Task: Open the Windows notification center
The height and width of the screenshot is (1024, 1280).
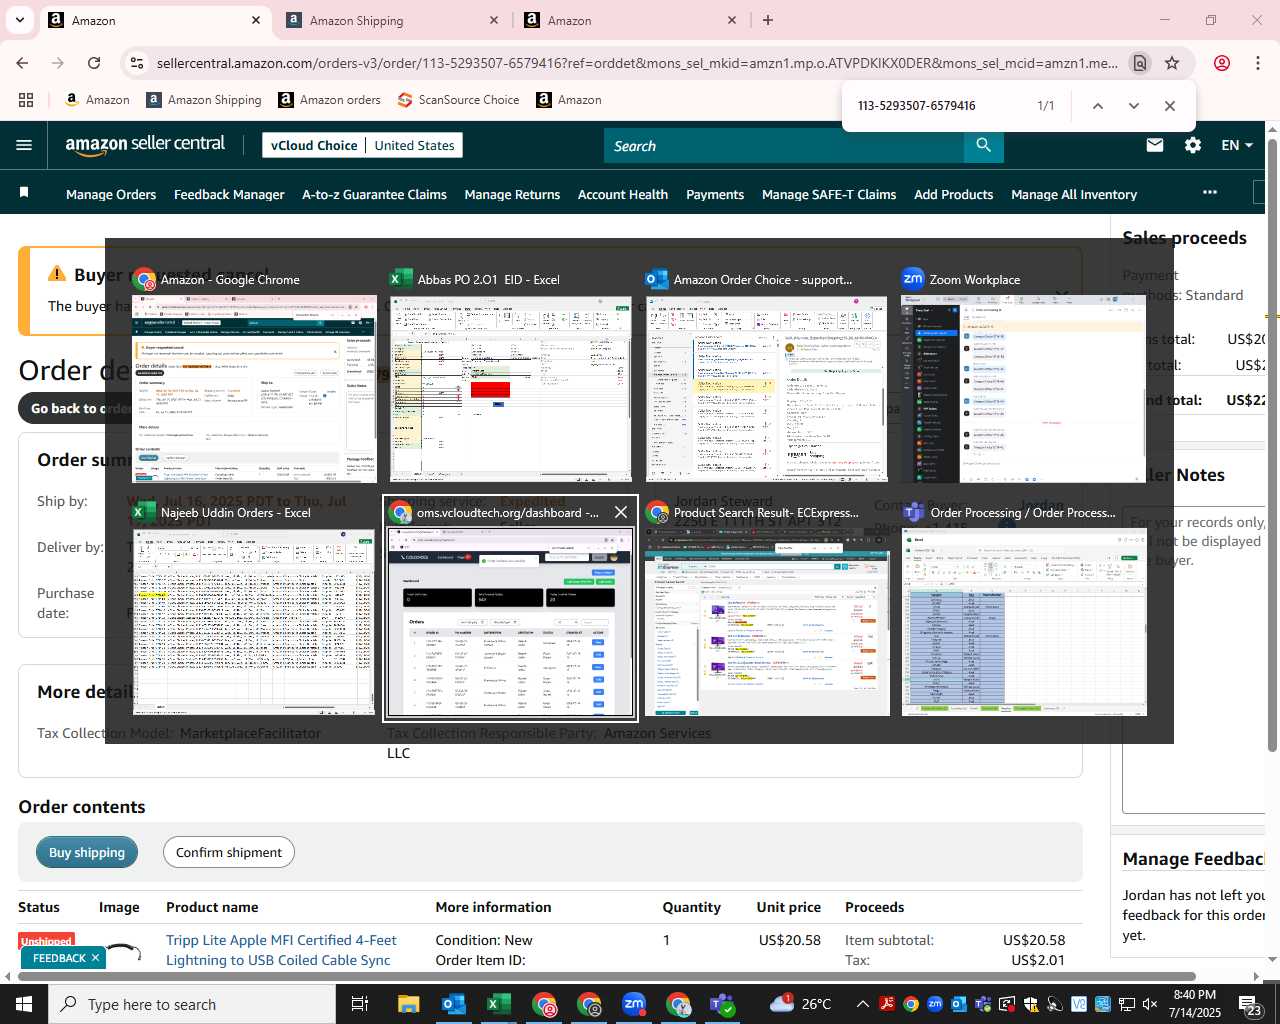Action: pyautogui.click(x=1251, y=1004)
